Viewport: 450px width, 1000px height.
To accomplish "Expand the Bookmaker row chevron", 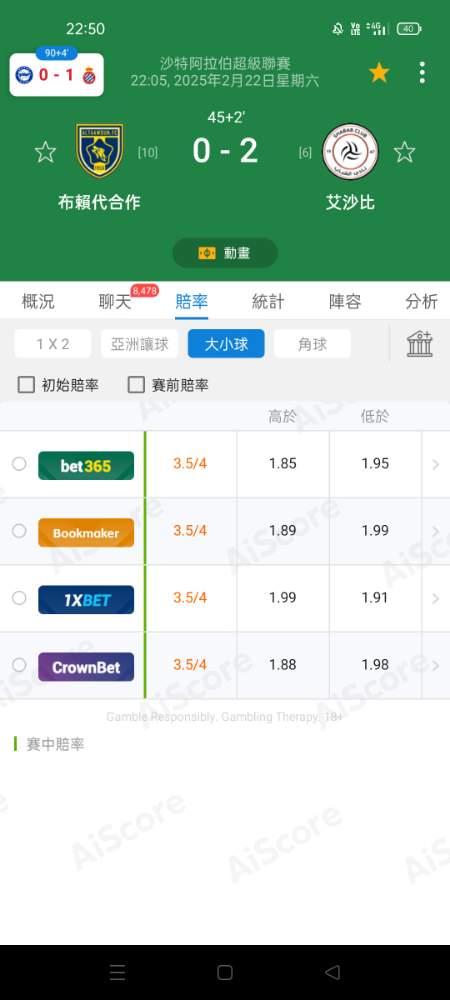I will tap(436, 531).
